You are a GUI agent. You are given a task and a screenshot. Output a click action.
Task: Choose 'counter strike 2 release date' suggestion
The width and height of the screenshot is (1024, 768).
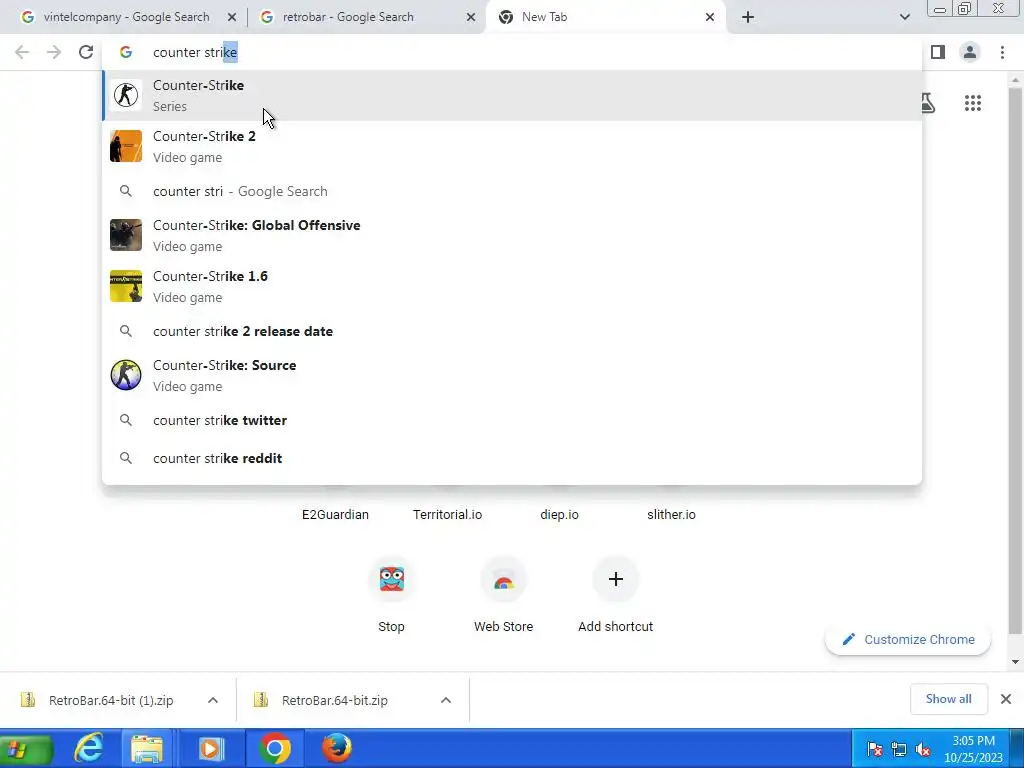click(512, 331)
